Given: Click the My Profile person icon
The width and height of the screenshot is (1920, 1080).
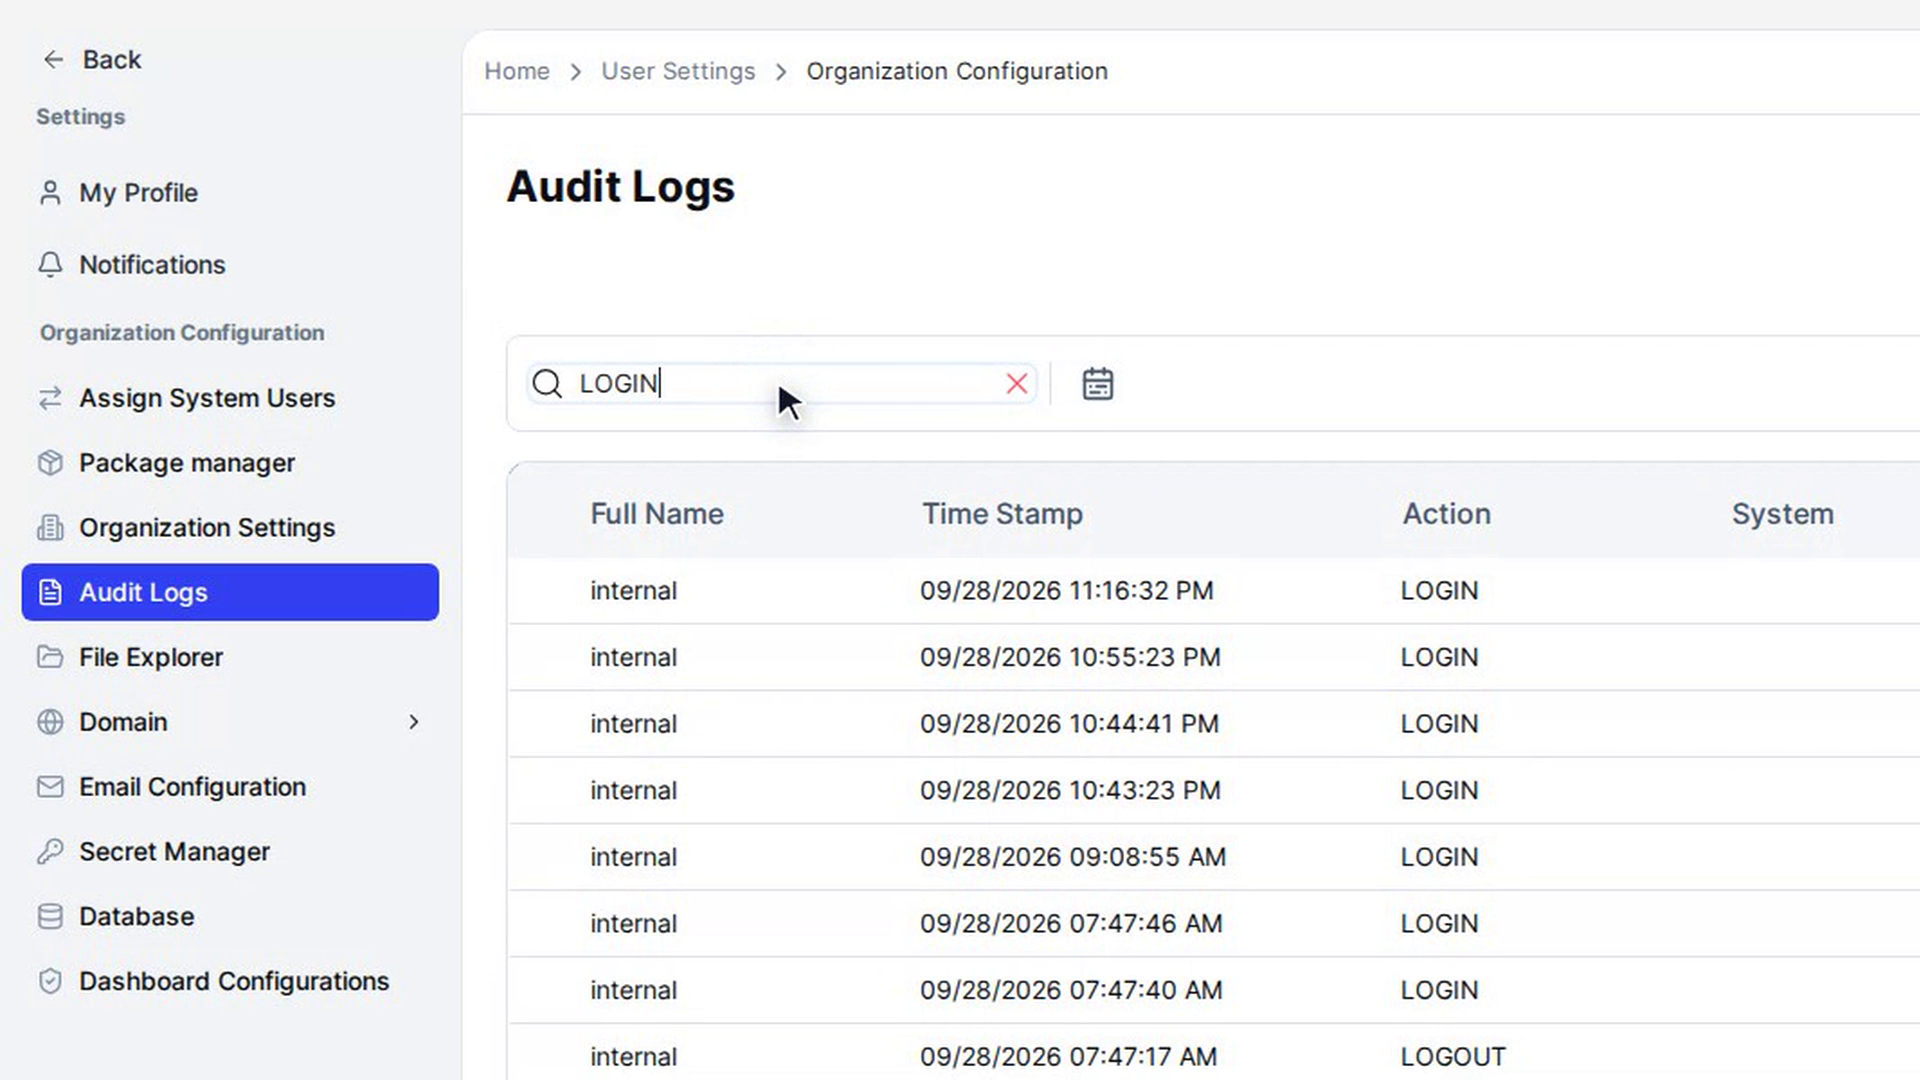Looking at the screenshot, I should [50, 193].
